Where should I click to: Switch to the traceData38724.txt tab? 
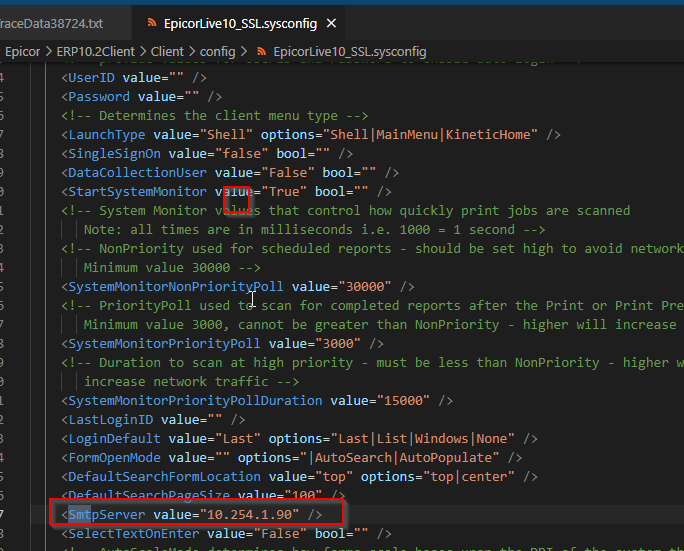pyautogui.click(x=51, y=24)
